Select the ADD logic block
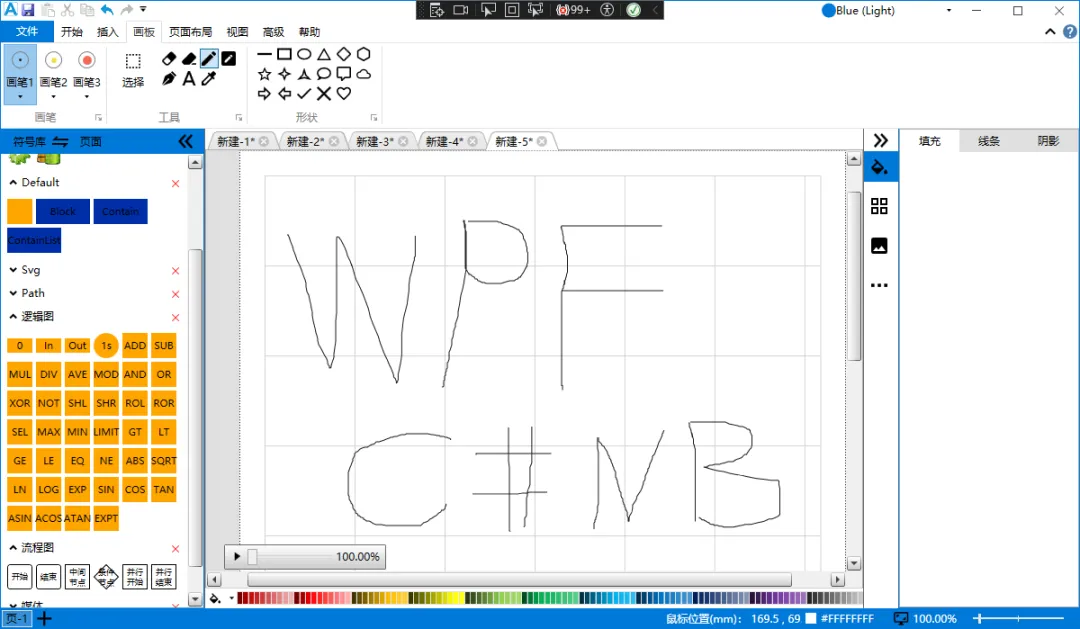Viewport: 1080px width, 629px height. tap(134, 345)
